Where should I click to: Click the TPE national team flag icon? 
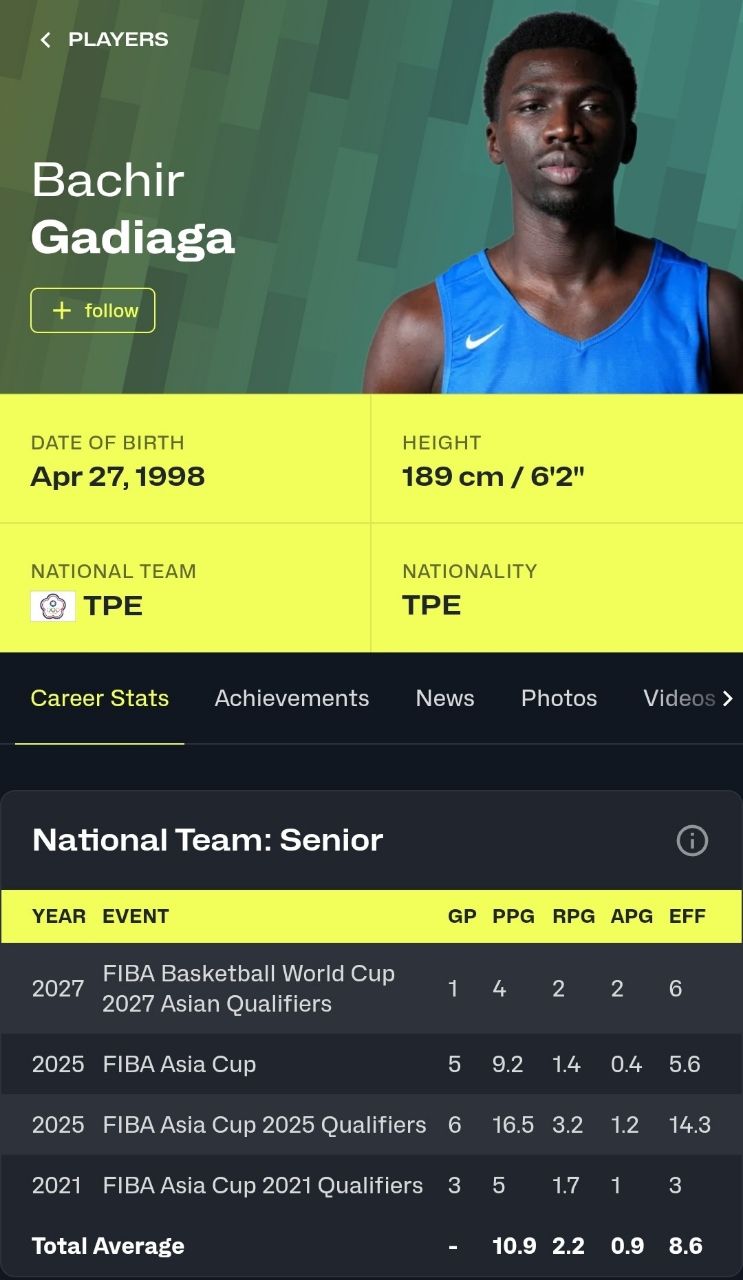53,606
